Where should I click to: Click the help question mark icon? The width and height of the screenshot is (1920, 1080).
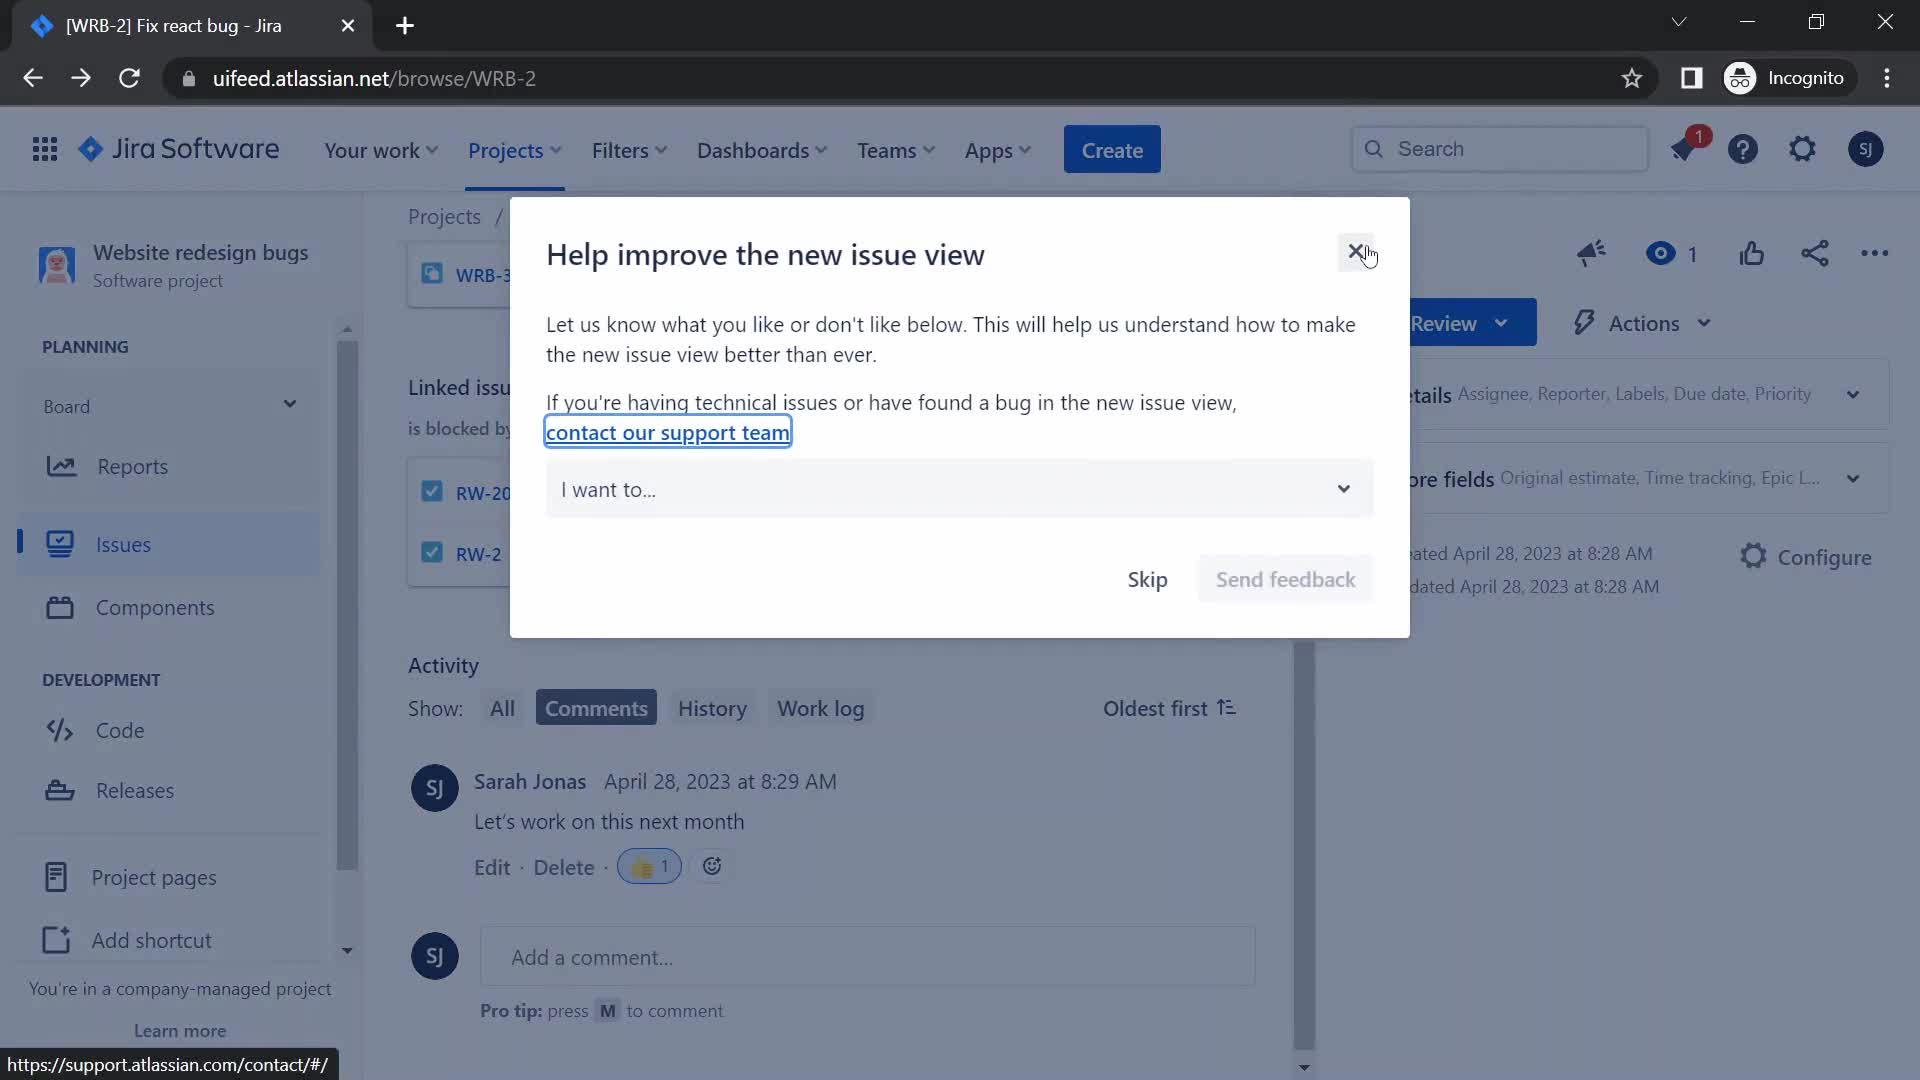coord(1743,149)
